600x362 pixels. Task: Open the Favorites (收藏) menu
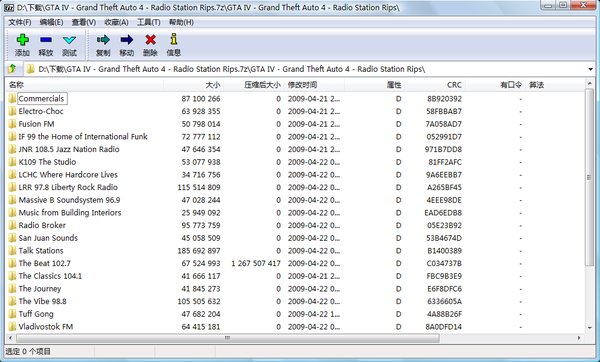click(x=116, y=22)
